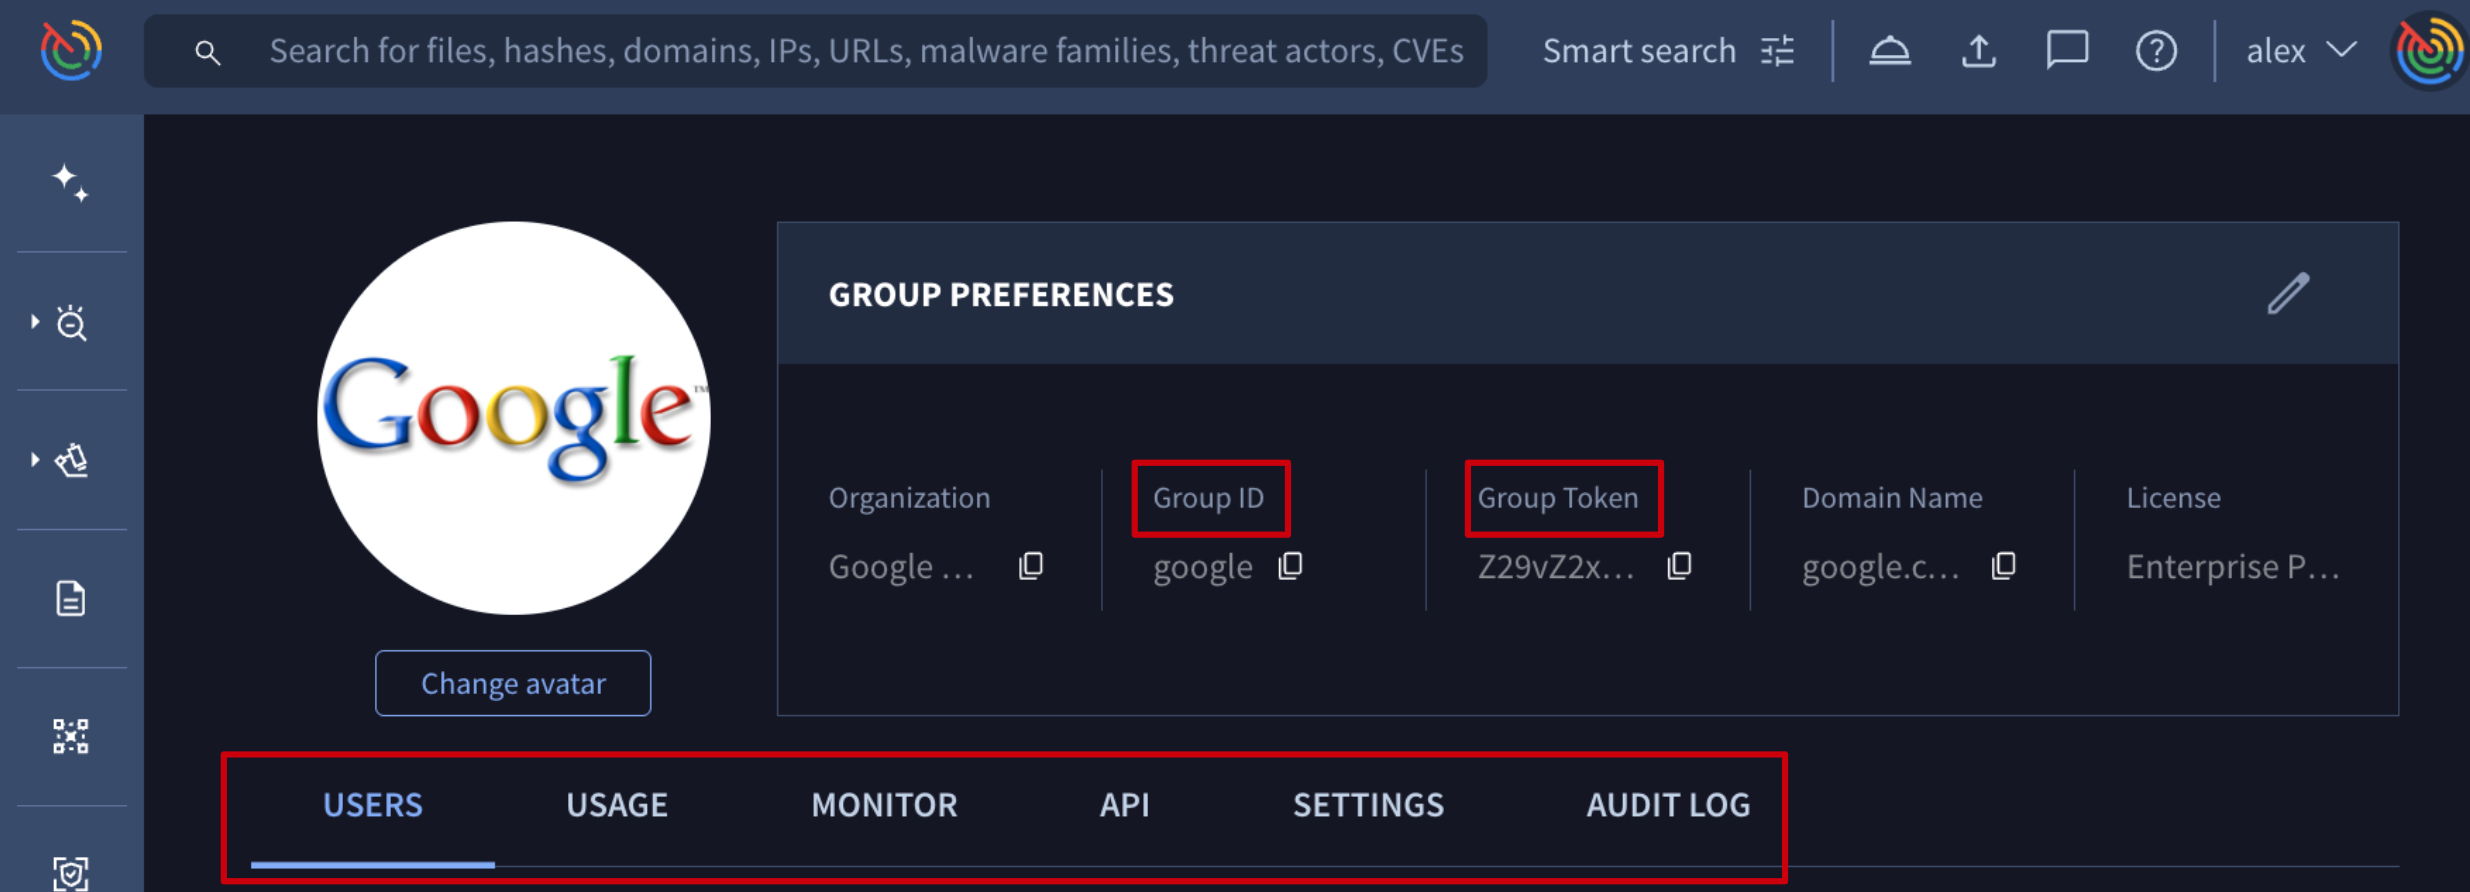Go to the API tab

coord(1125,805)
